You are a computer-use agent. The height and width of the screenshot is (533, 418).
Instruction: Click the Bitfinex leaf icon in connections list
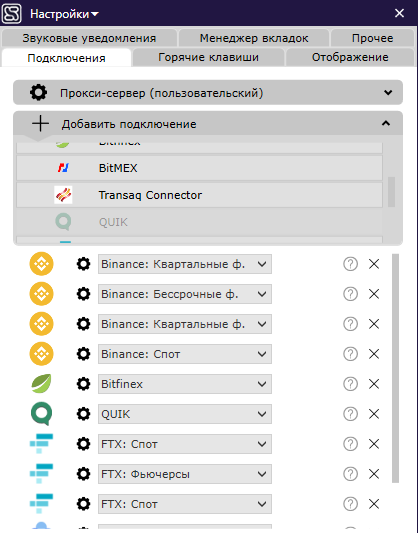point(41,384)
